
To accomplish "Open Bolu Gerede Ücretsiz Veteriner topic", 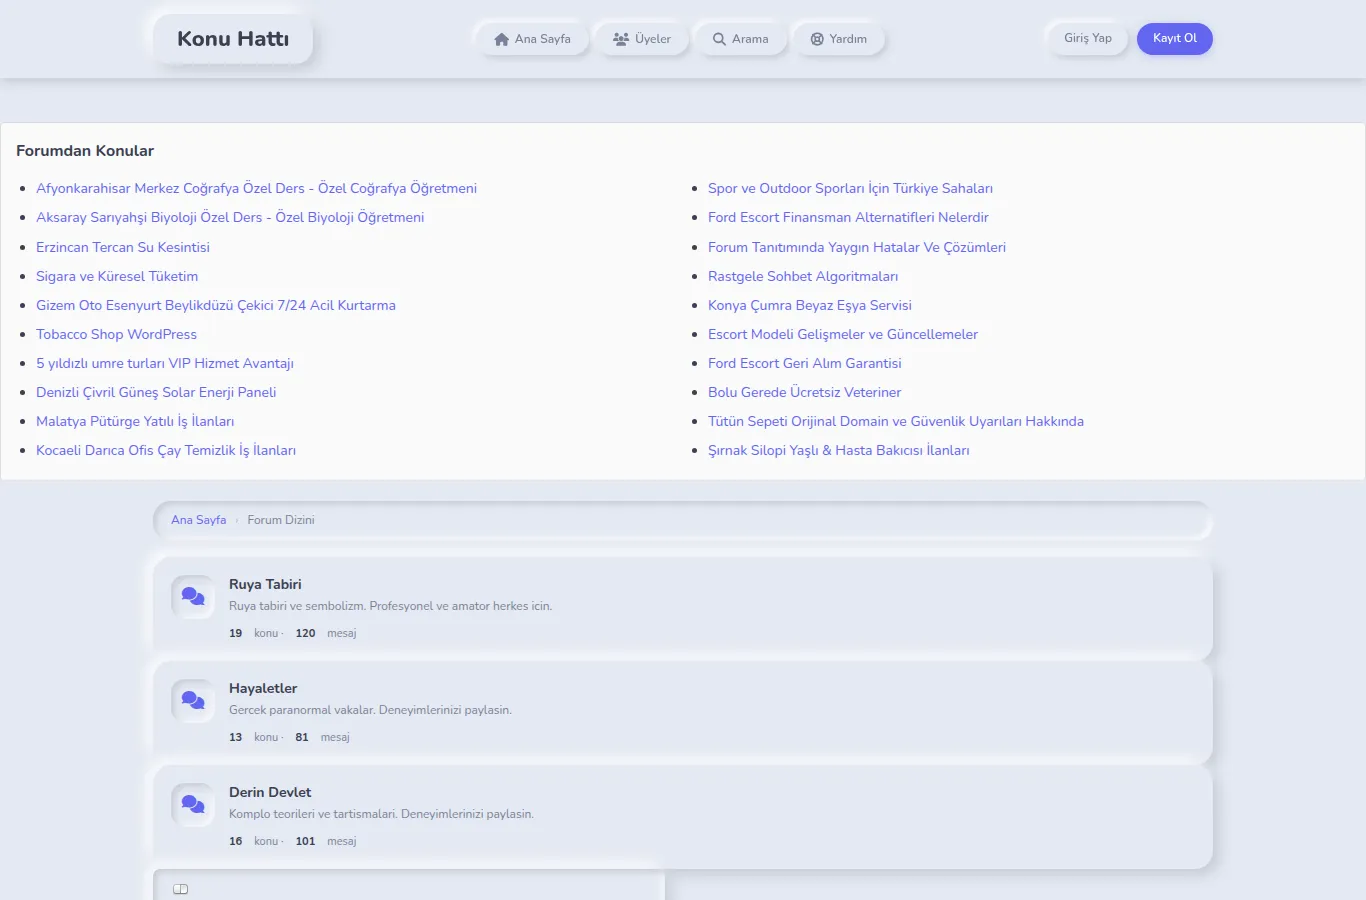I will (804, 392).
